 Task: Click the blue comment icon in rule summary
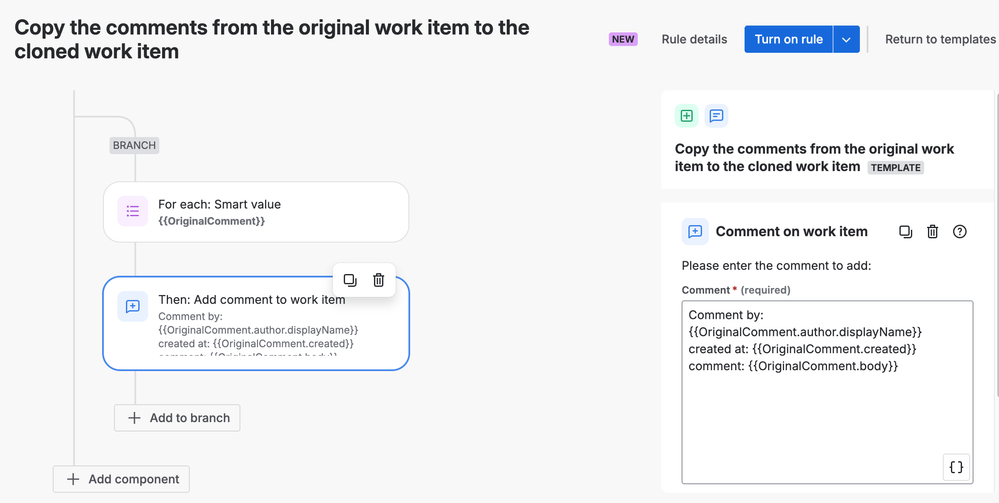(x=716, y=116)
